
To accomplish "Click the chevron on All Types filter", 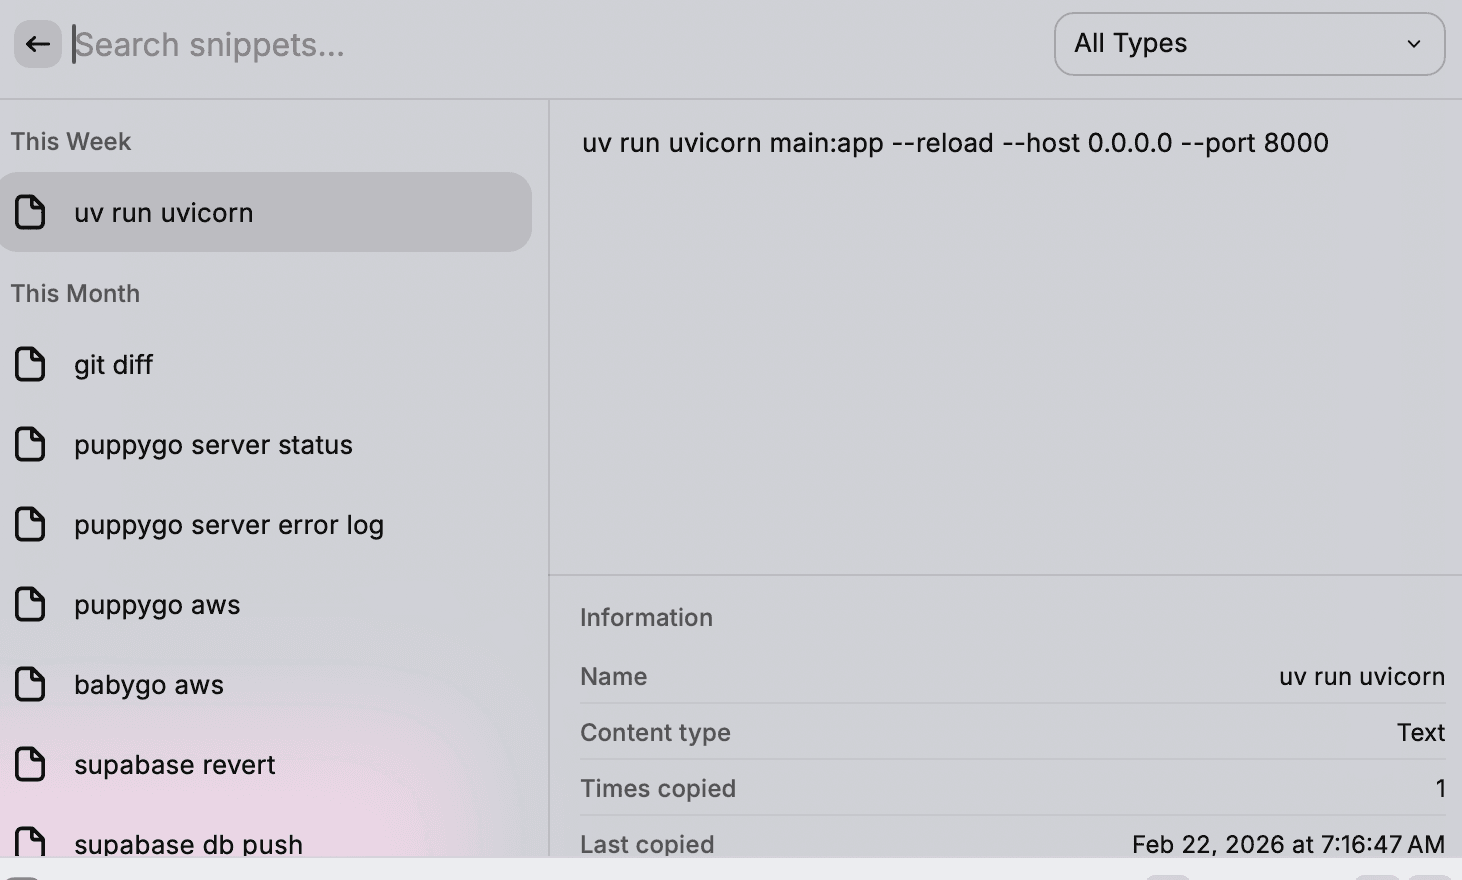I will 1414,44.
